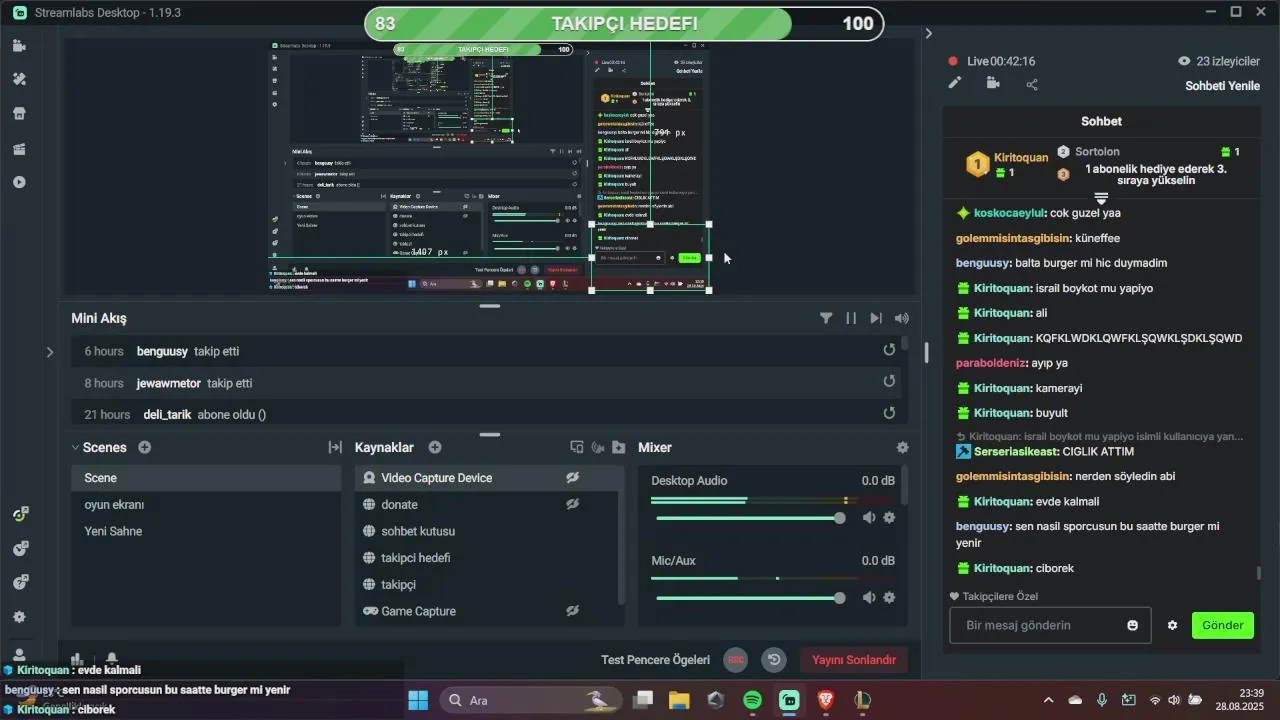Open the Settings gear in left sidebar
Screen dimensions: 1280x720
pyautogui.click(x=19, y=617)
